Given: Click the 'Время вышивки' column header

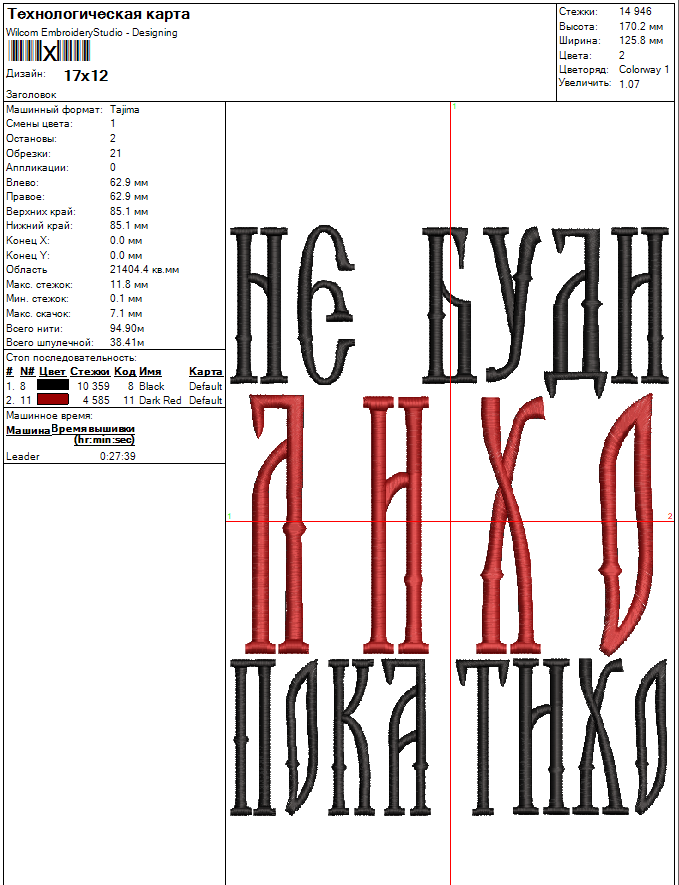Looking at the screenshot, I should [93, 428].
